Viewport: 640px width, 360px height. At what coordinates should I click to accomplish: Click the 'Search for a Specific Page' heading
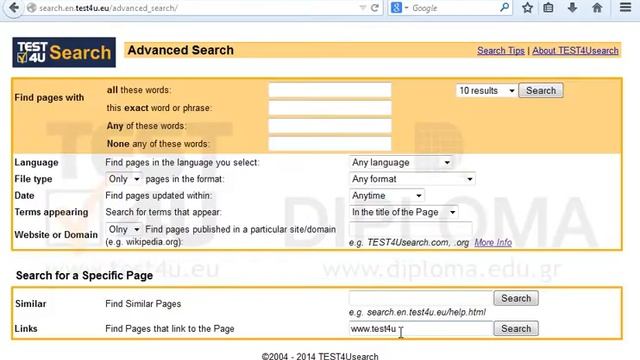tap(84, 276)
